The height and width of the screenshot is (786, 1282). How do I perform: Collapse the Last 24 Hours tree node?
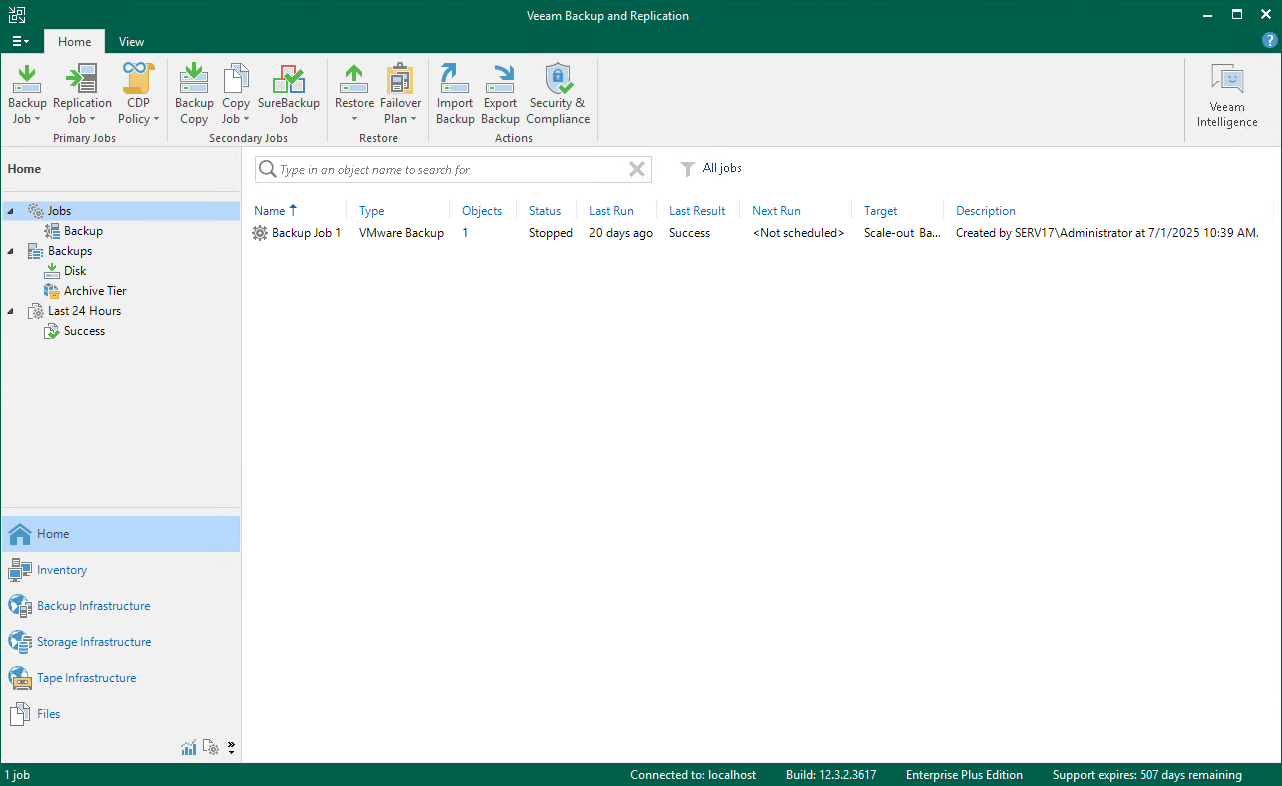(10, 311)
